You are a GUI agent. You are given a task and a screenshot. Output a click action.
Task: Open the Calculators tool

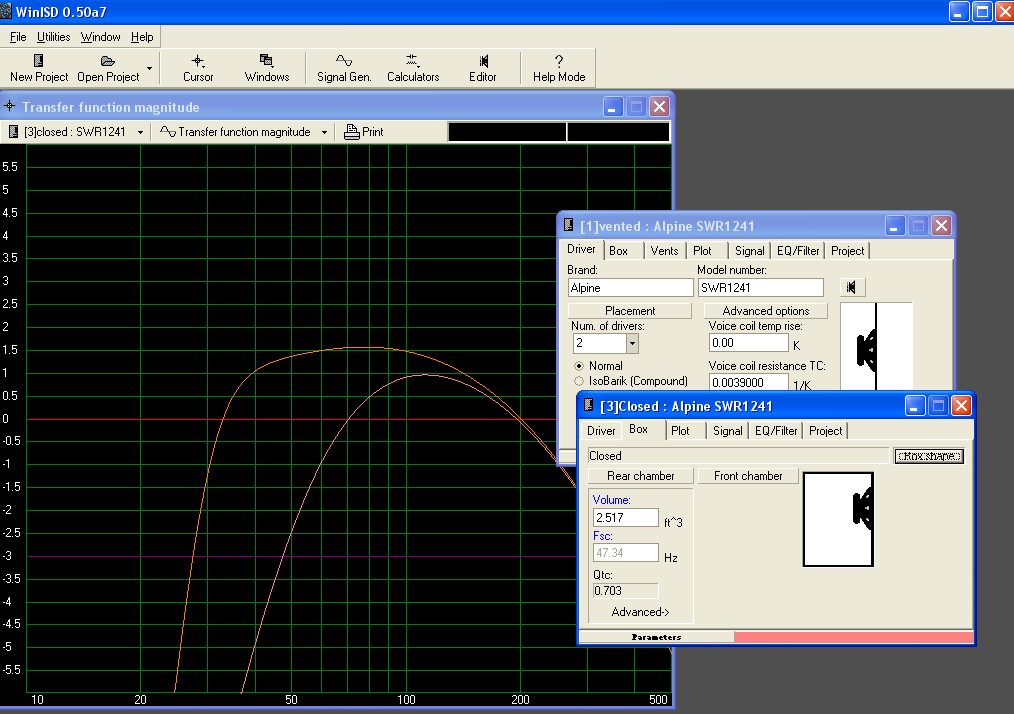(x=412, y=61)
